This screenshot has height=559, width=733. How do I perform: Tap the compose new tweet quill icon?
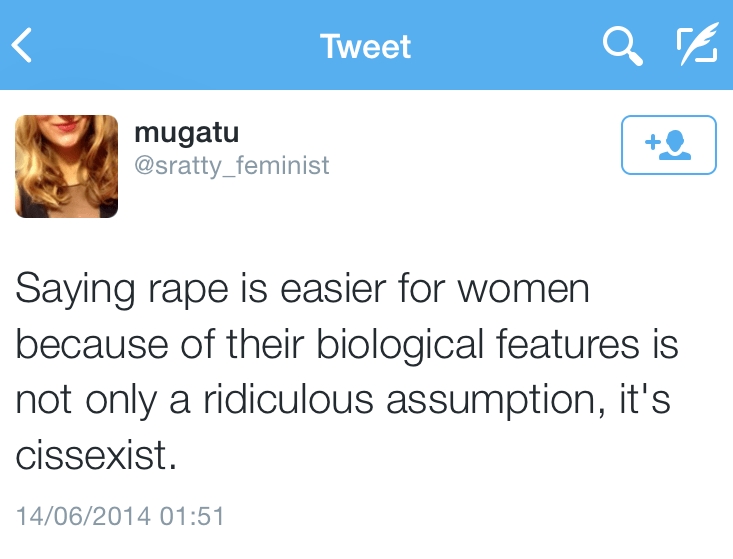(696, 46)
